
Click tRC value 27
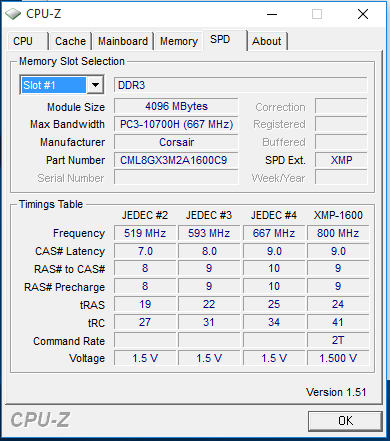145,322
